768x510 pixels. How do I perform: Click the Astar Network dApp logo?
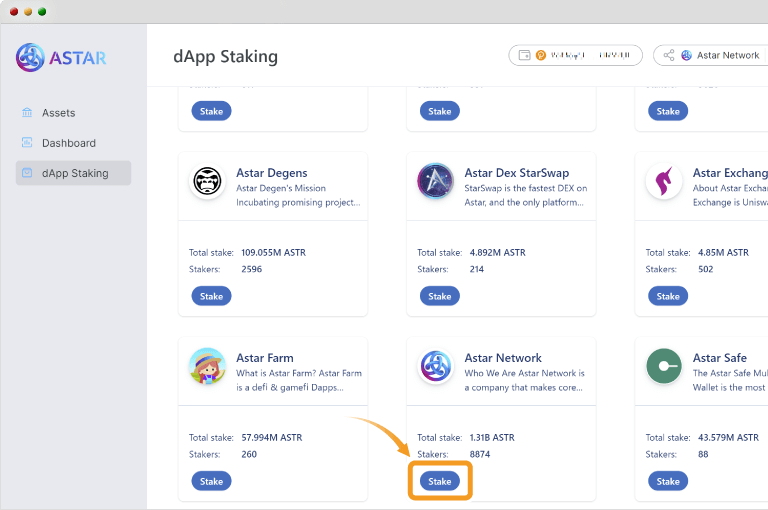(436, 366)
